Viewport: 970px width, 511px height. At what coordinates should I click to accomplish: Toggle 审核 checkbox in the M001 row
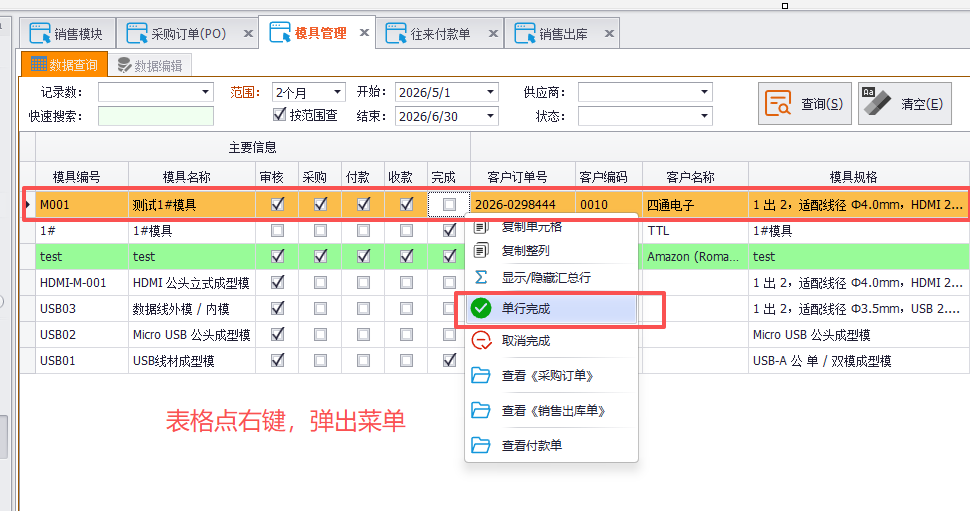coord(277,204)
